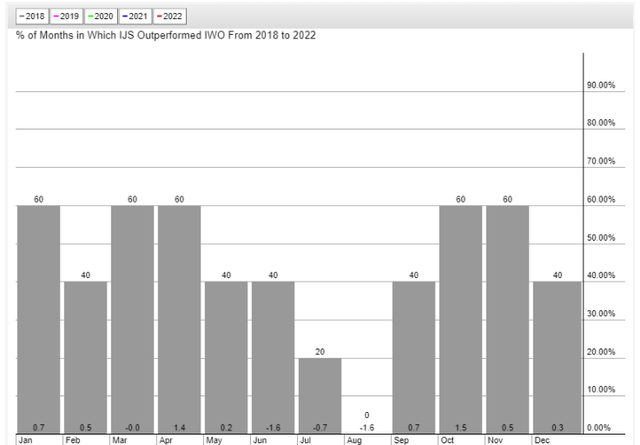Click the Dec axis label
Image resolution: width=640 pixels, height=445 pixels.
coord(542,440)
